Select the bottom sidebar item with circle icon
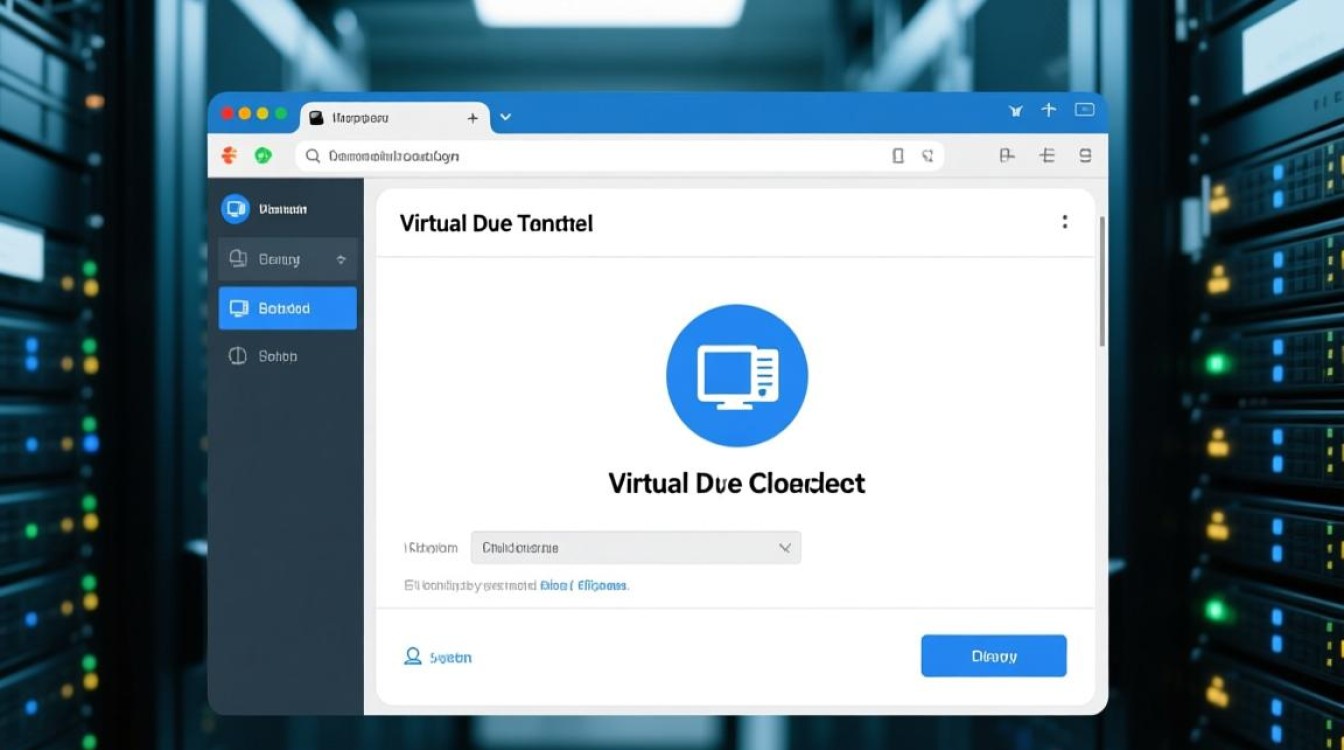Image resolution: width=1344 pixels, height=750 pixels. 287,356
